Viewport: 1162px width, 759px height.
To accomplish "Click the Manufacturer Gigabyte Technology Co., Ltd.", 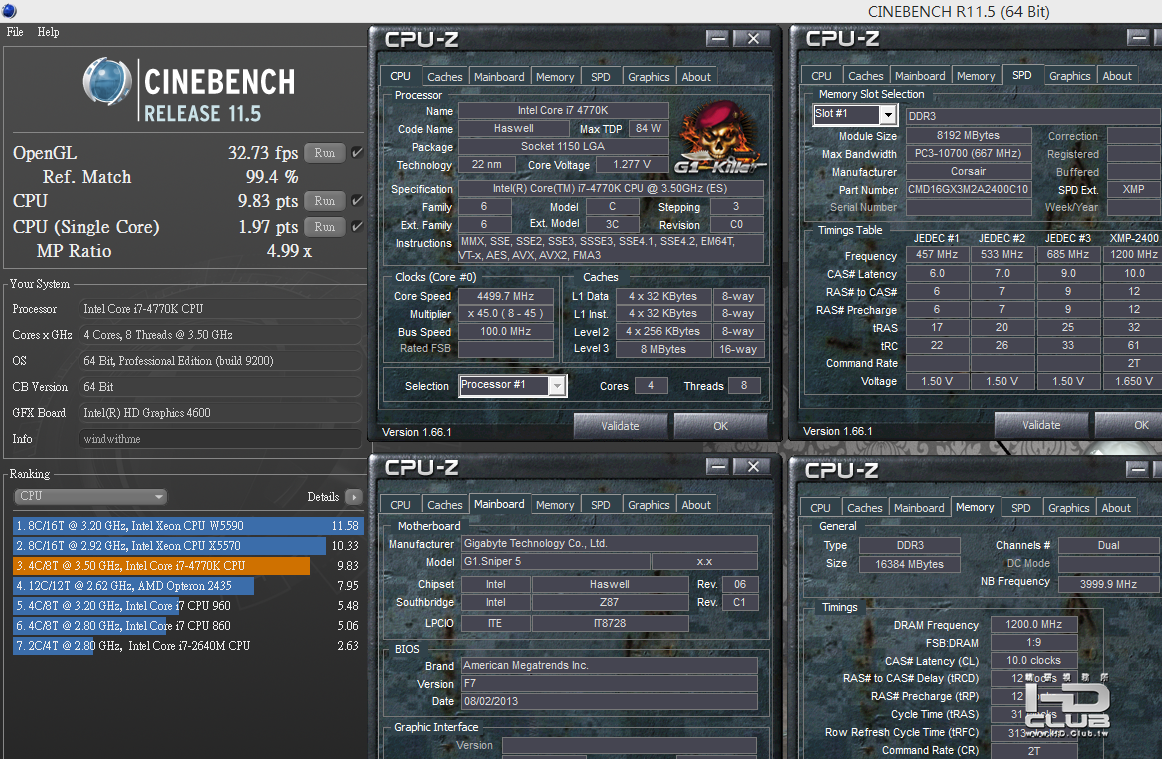I will coord(608,543).
